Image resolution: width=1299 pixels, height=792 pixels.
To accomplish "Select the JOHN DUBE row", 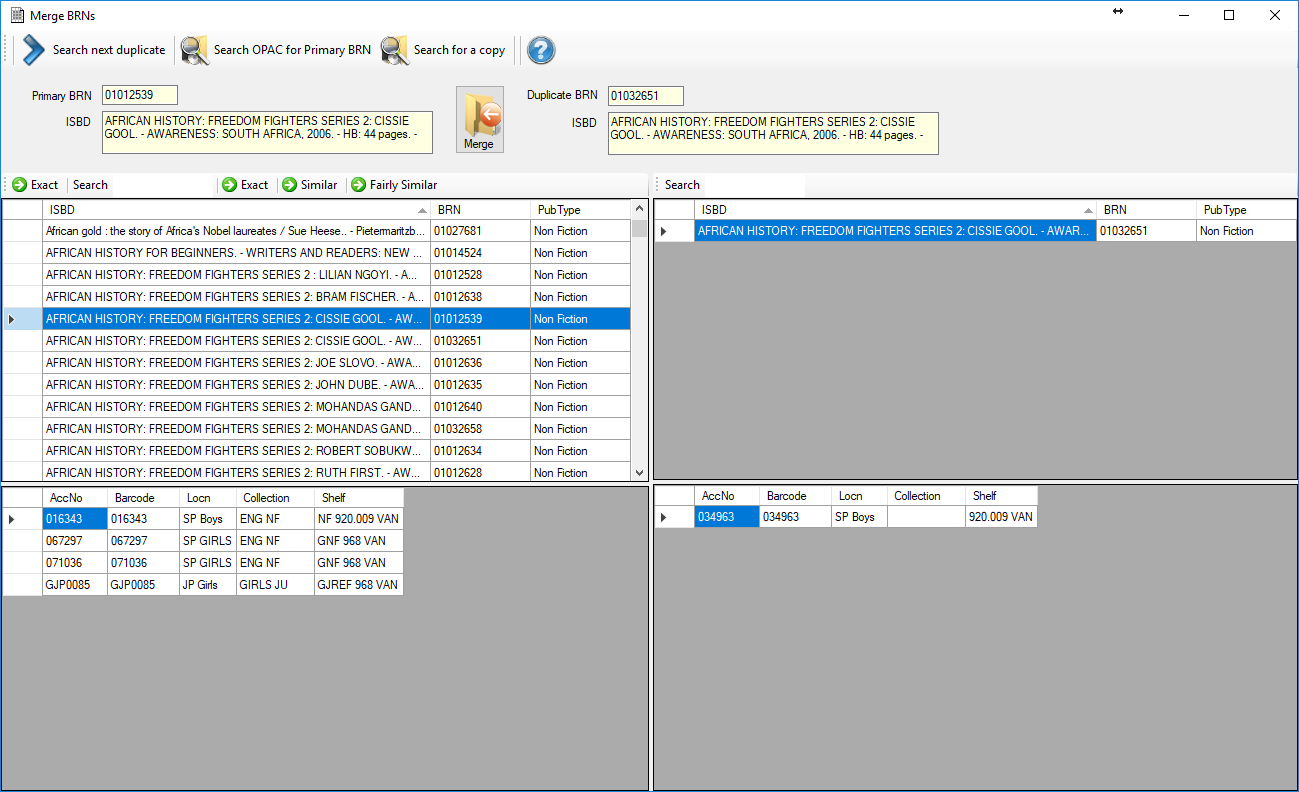I will pos(316,385).
